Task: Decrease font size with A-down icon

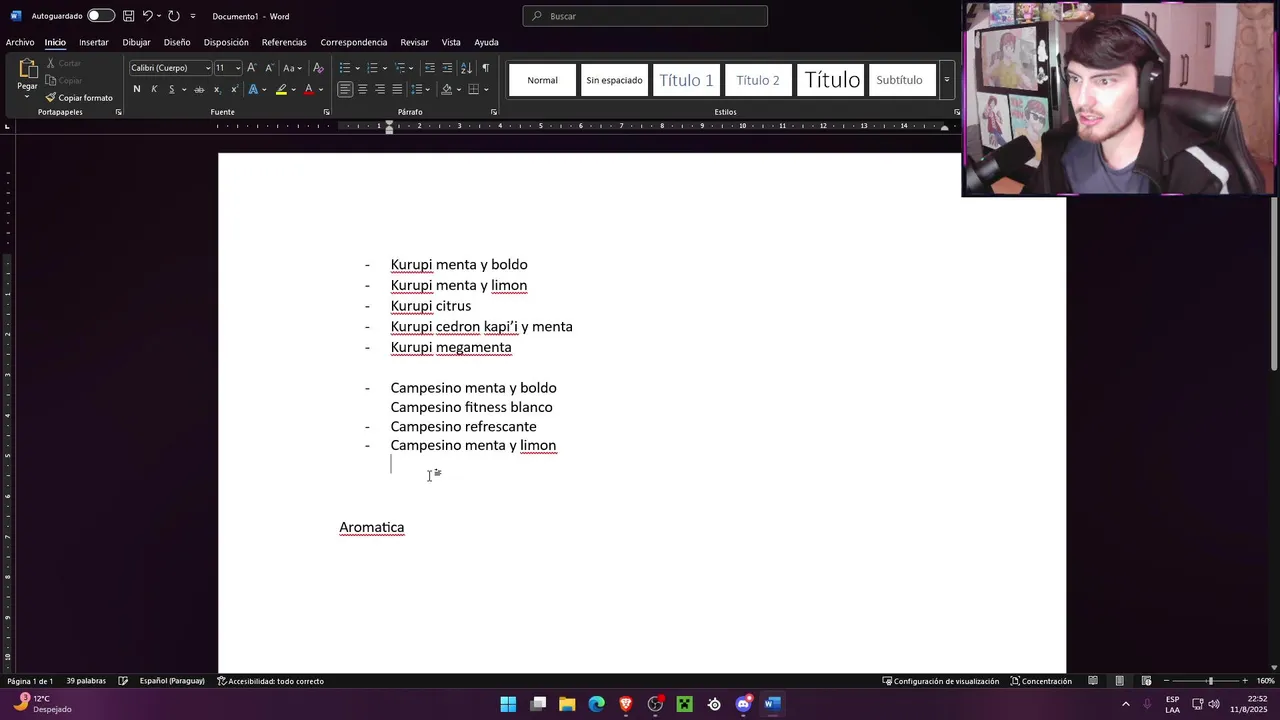Action: [x=269, y=68]
